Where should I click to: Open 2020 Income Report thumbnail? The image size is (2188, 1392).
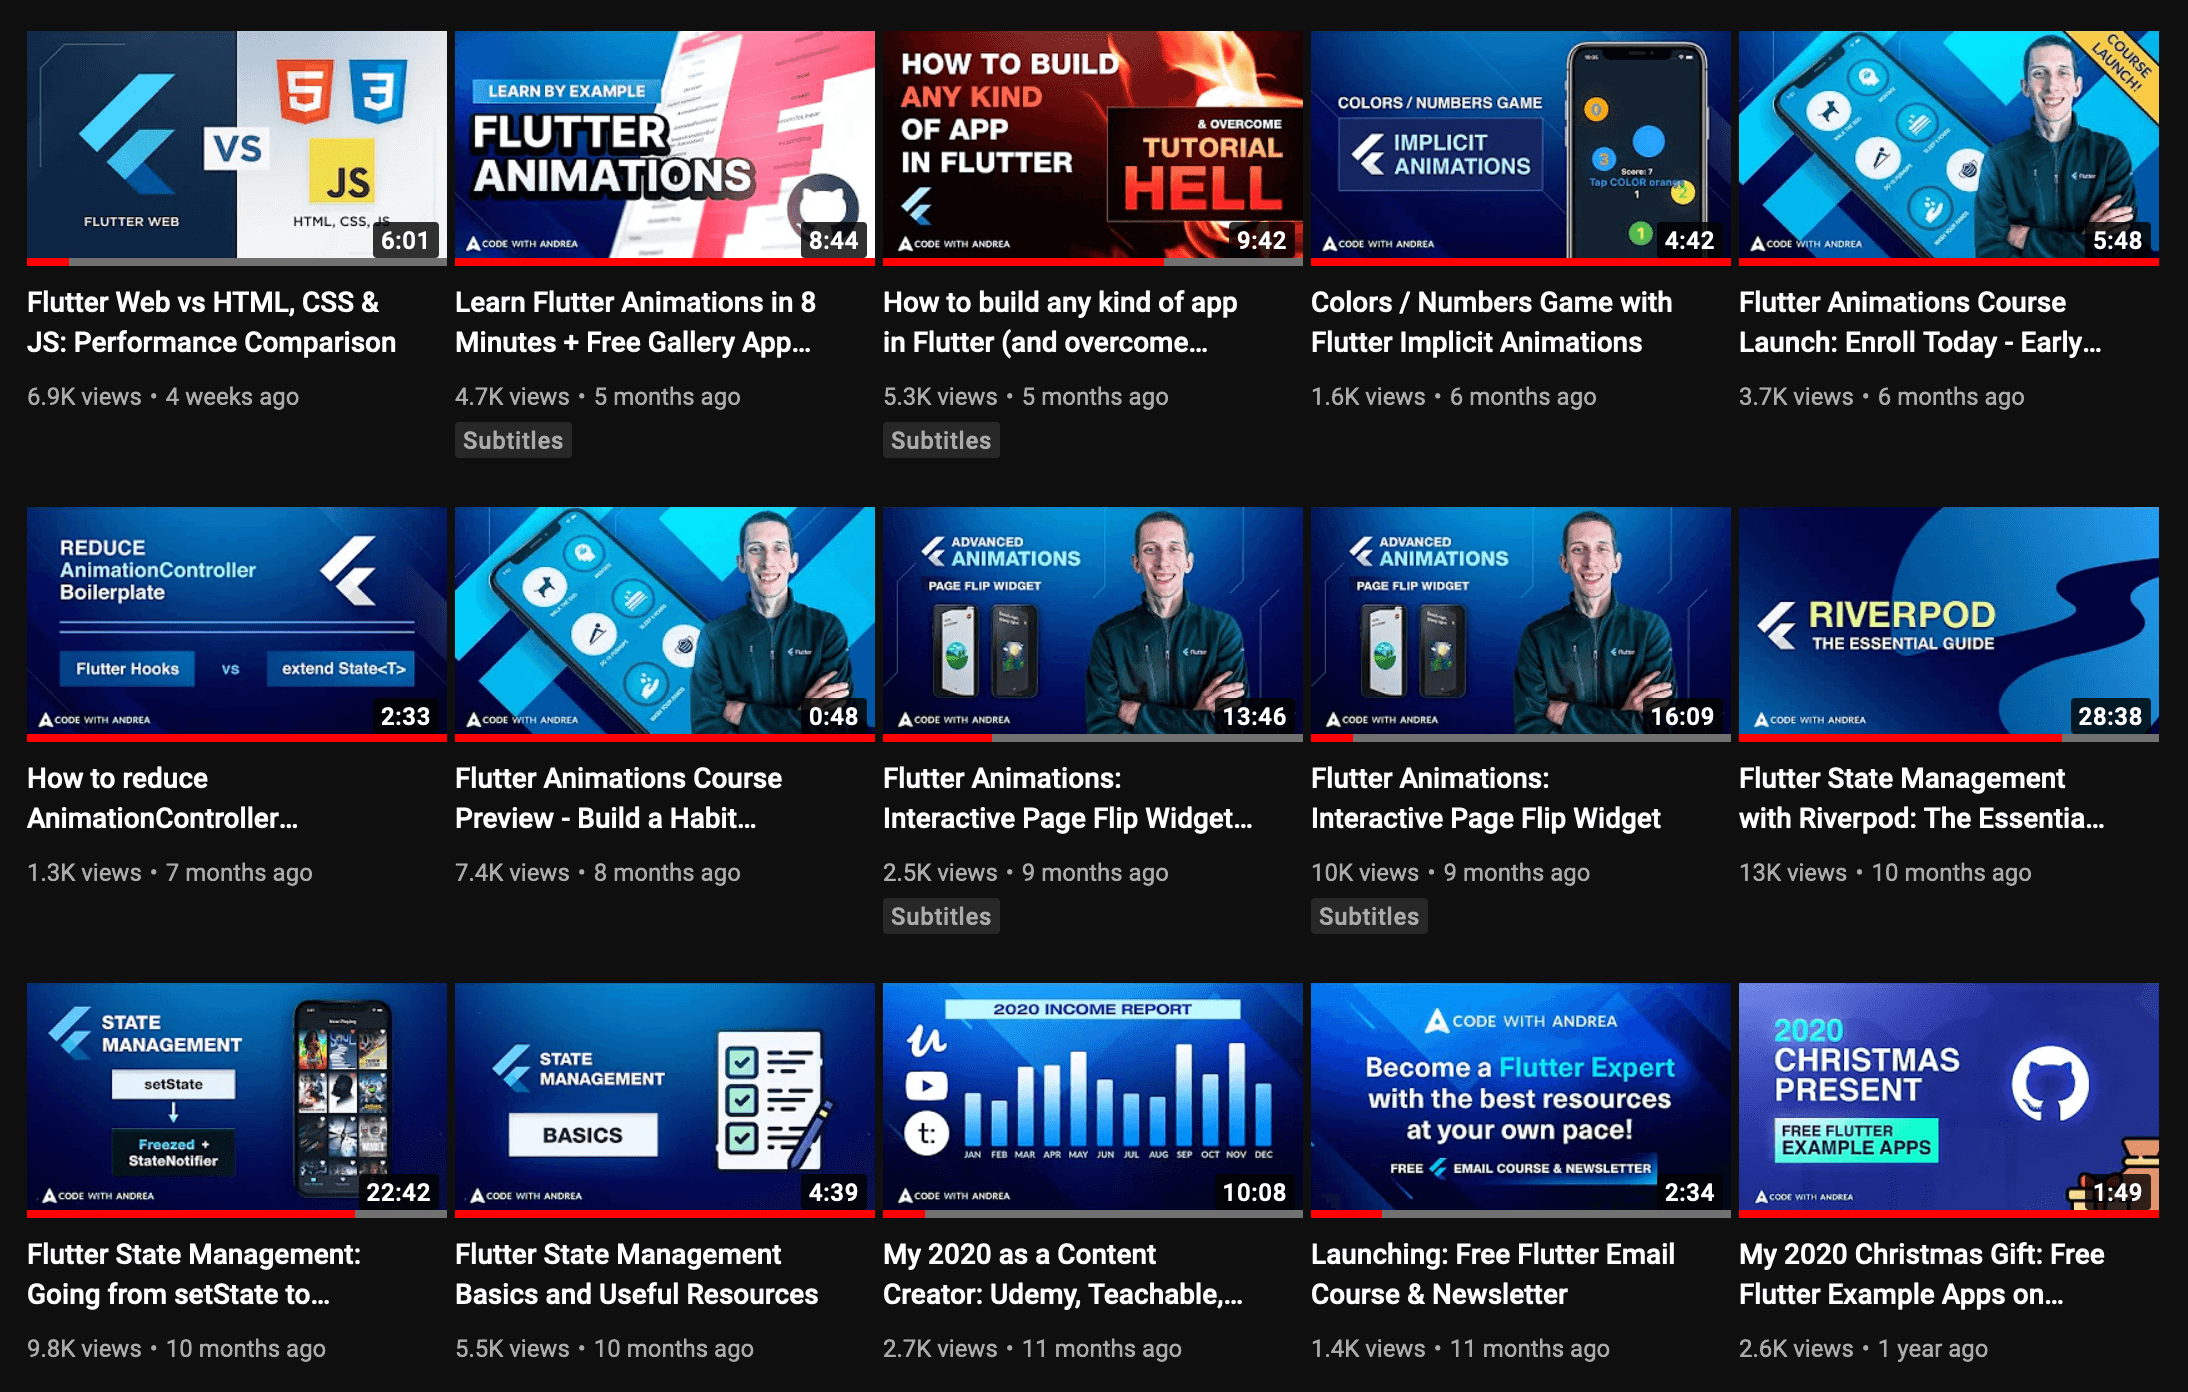[1092, 1097]
